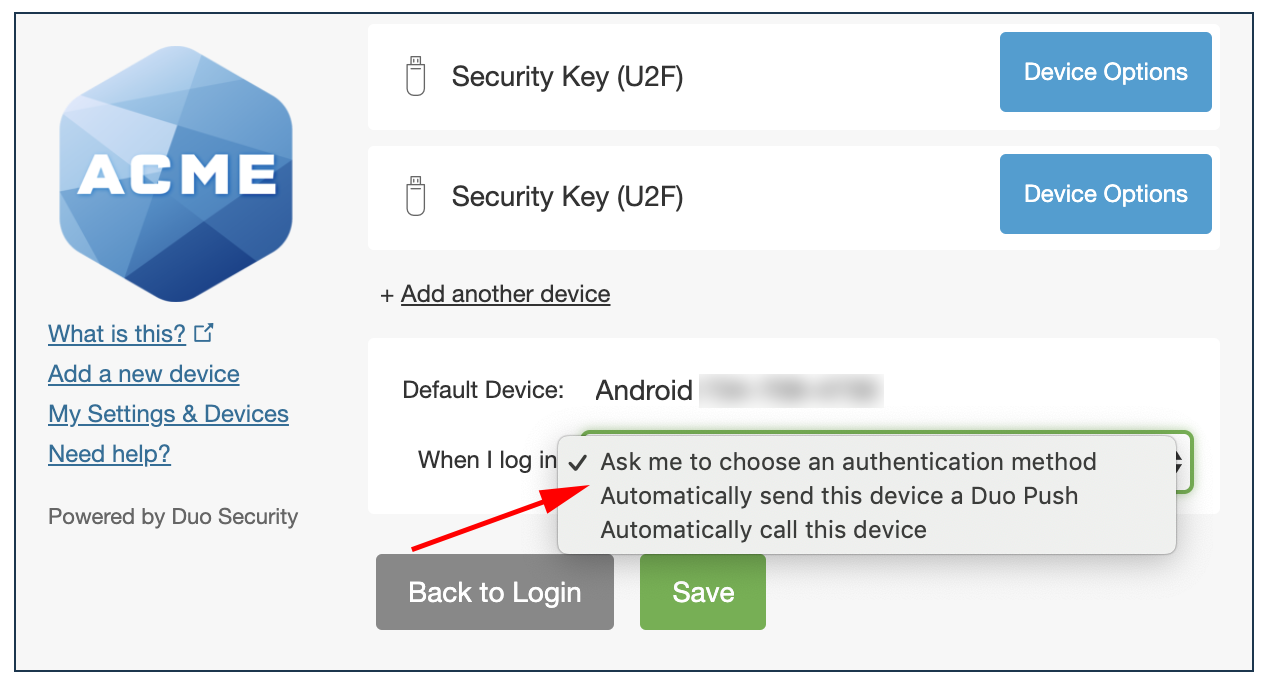This screenshot has width=1268, height=684.
Task: Pick "Automatically call this device" option
Action: pos(763,529)
